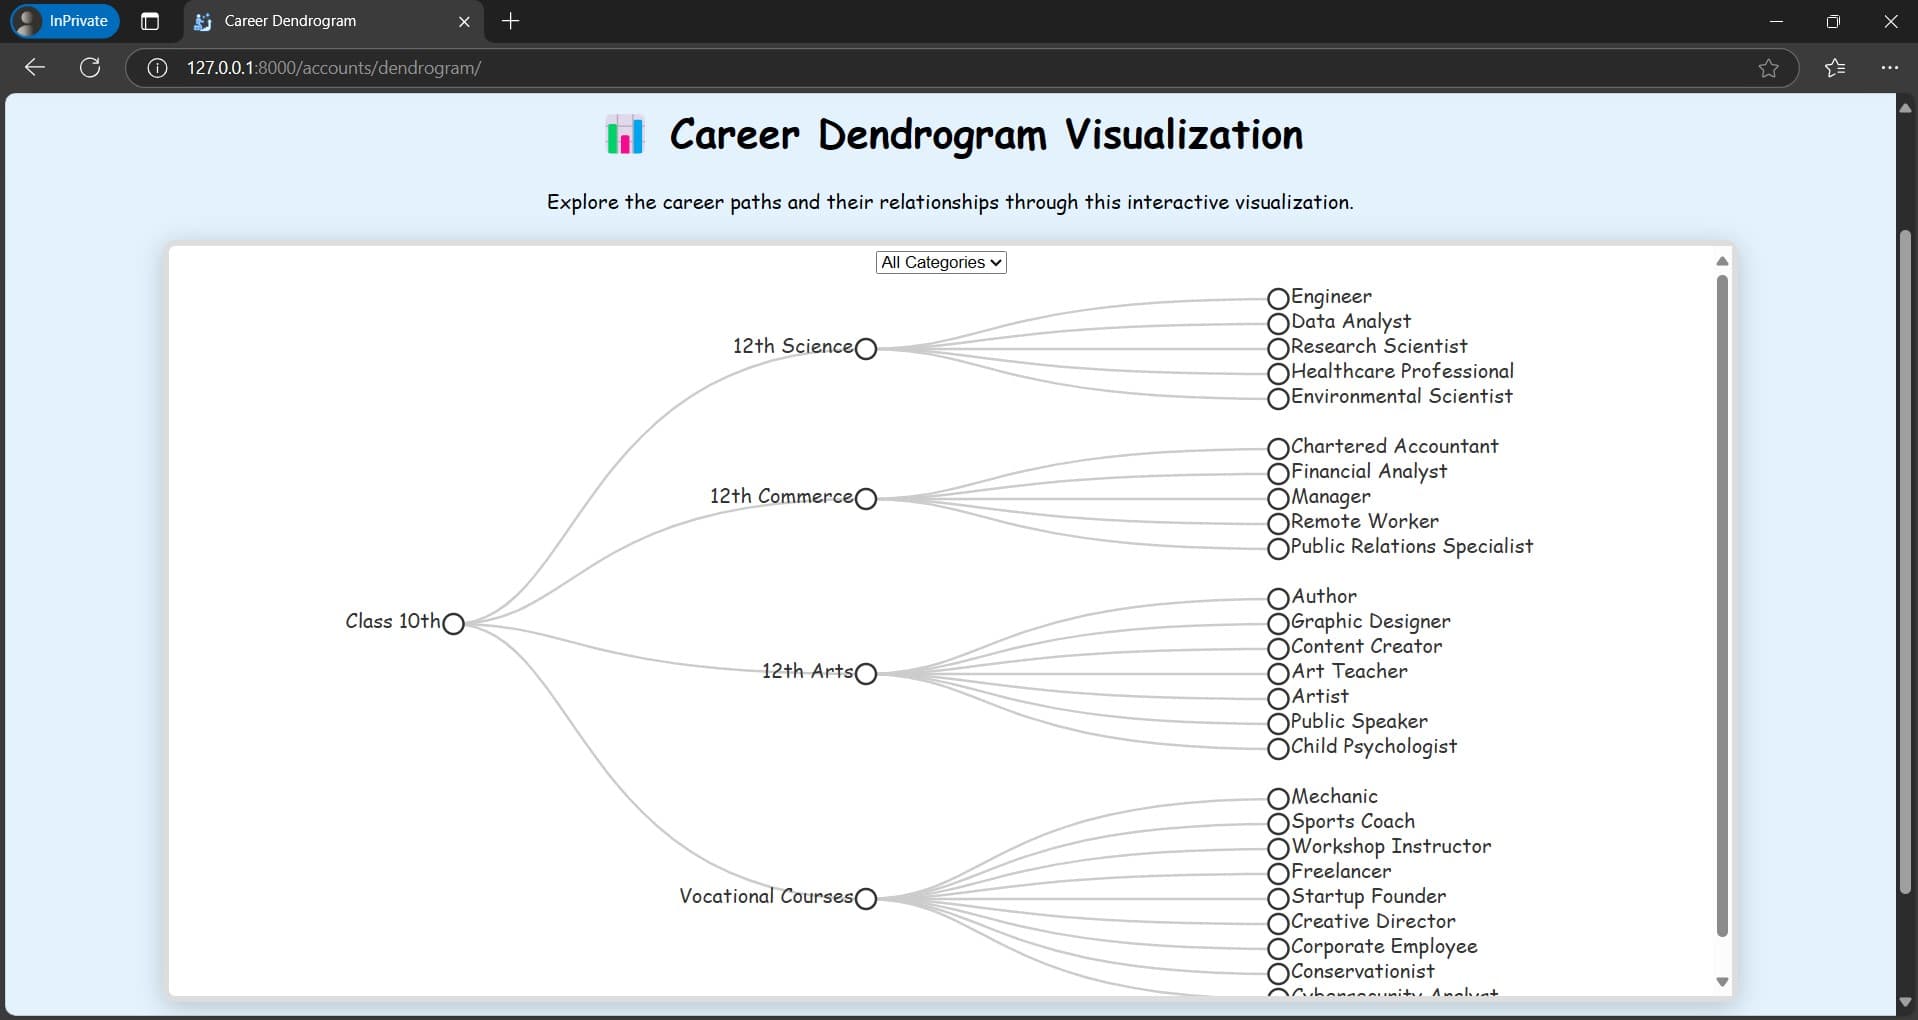Image resolution: width=1918 pixels, height=1020 pixels.
Task: Click the Remote Worker node
Action: [1278, 524]
